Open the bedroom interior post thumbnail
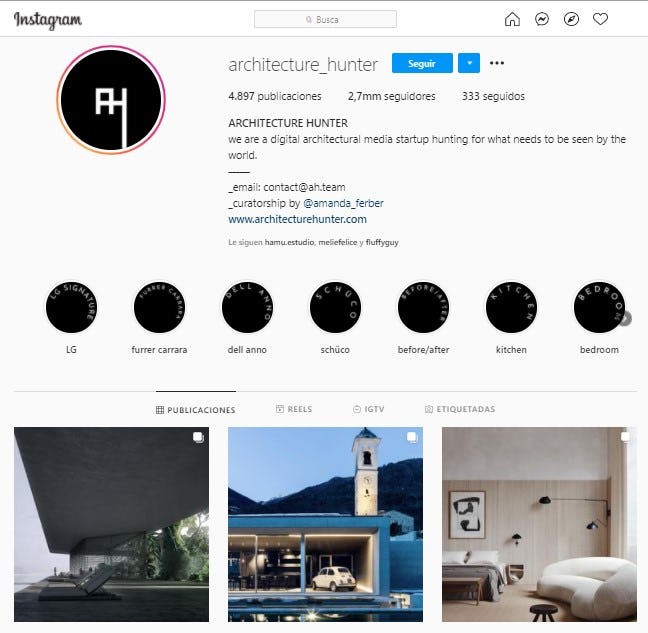This screenshot has height=633, width=648. coord(539,524)
